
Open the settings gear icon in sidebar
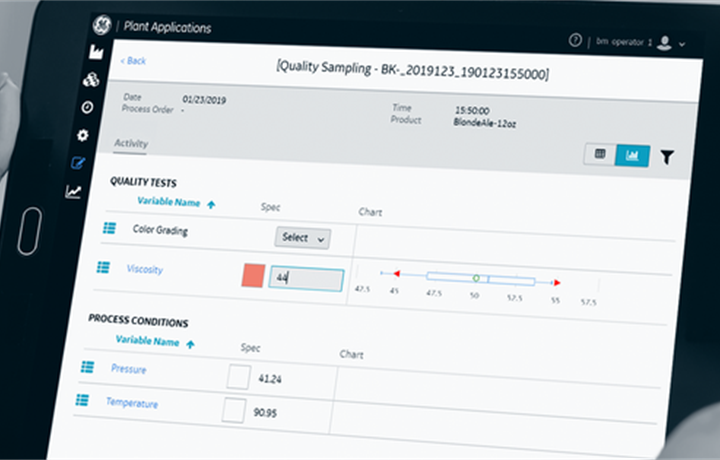(x=83, y=135)
